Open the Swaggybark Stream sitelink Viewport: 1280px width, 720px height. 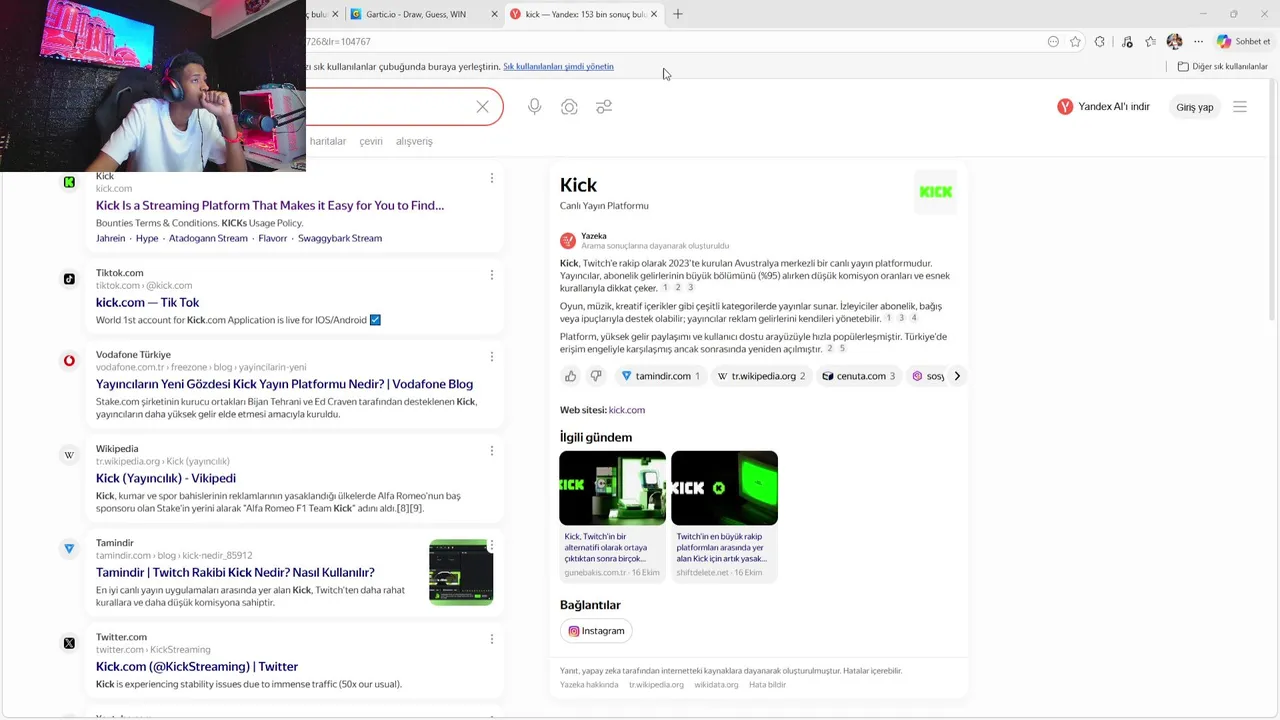coord(340,238)
